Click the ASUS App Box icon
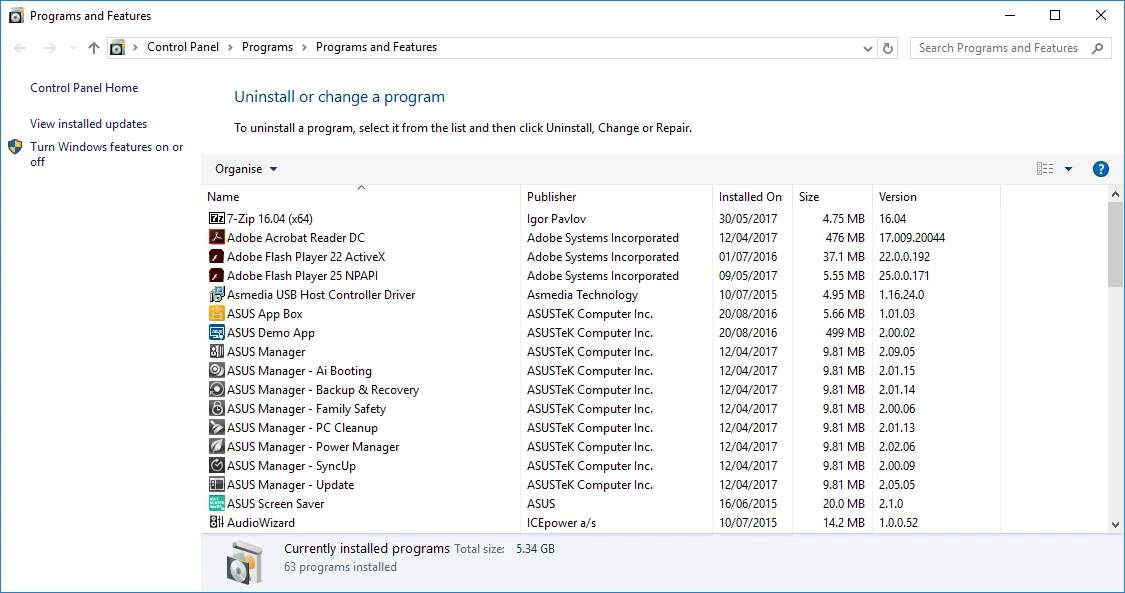 (217, 313)
